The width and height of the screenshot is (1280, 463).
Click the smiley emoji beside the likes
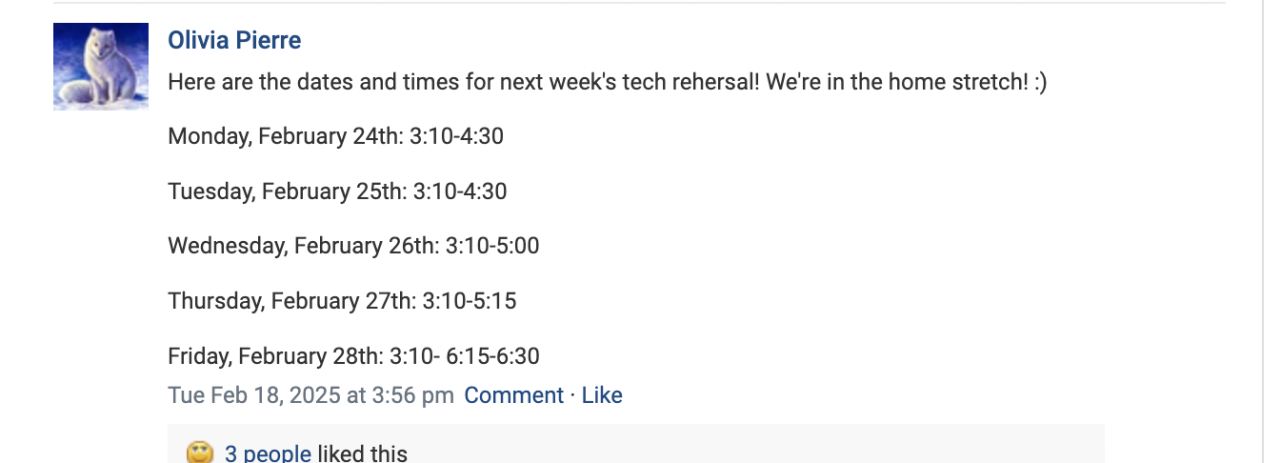pos(200,453)
